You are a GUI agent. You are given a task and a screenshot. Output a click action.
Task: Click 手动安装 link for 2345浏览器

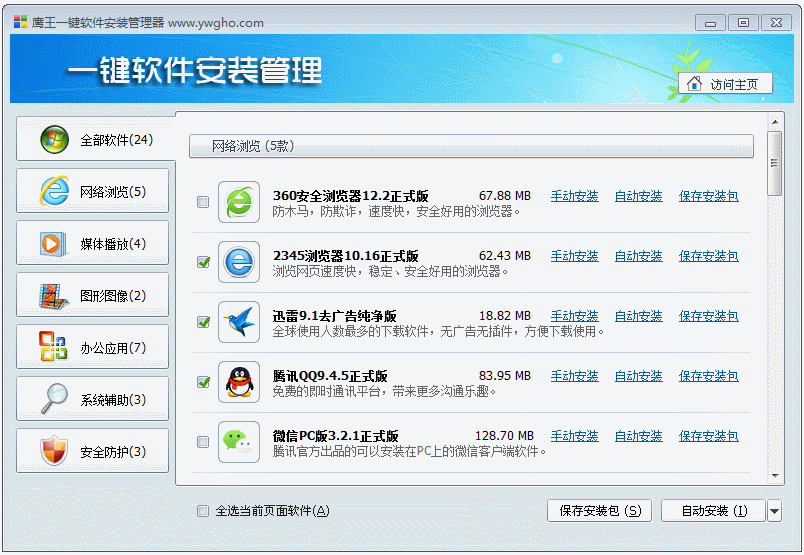point(574,256)
